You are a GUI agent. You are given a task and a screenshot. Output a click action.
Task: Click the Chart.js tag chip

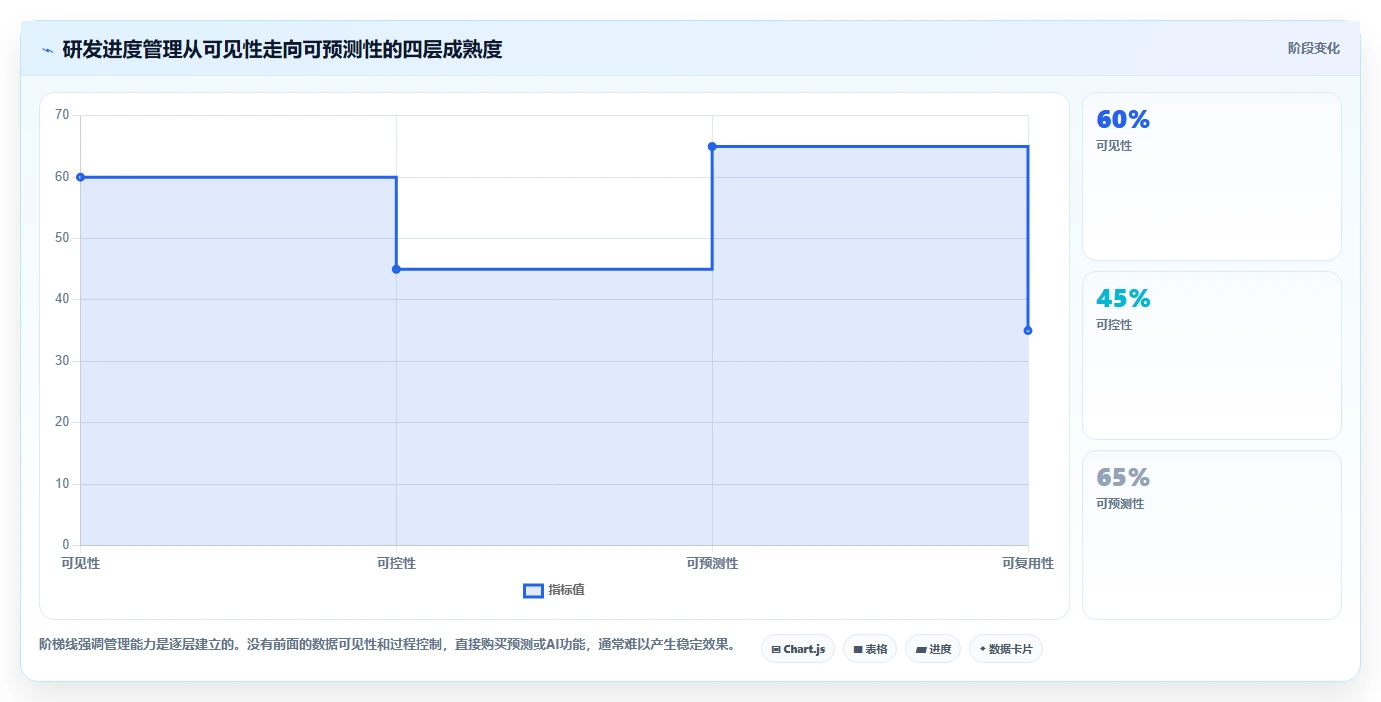(798, 649)
